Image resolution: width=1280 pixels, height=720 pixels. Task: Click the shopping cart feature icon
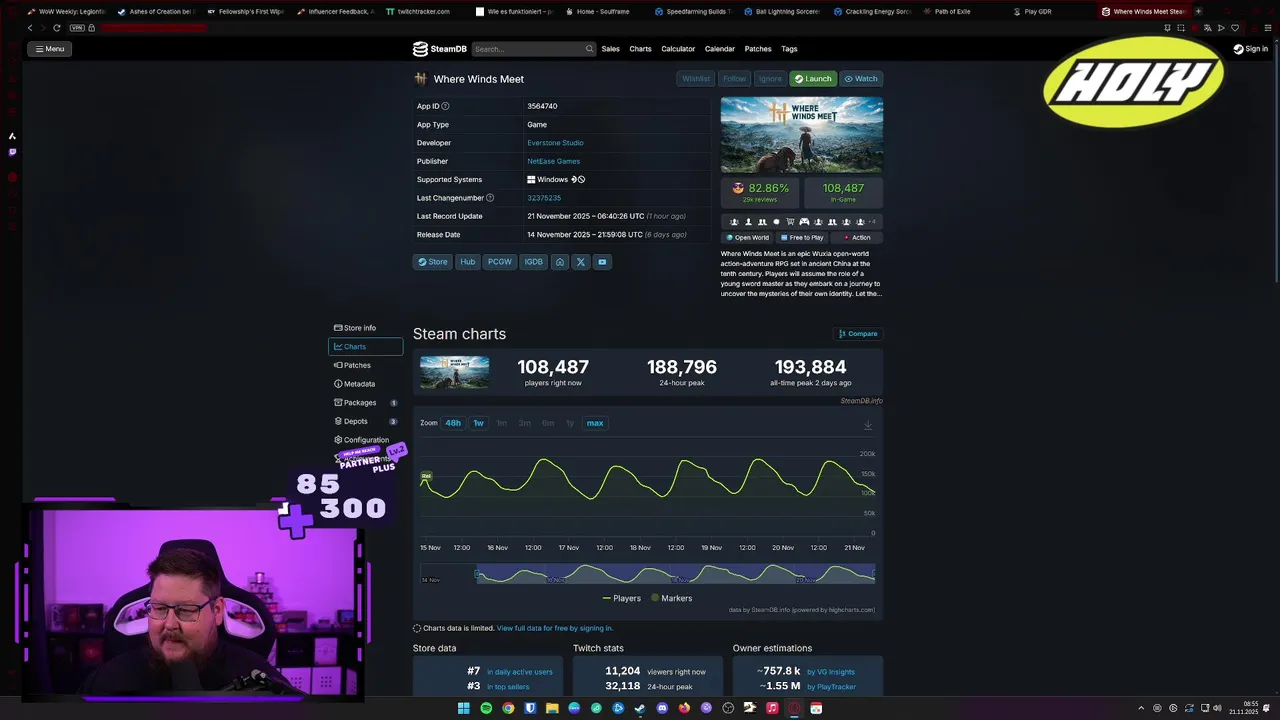pyautogui.click(x=790, y=222)
